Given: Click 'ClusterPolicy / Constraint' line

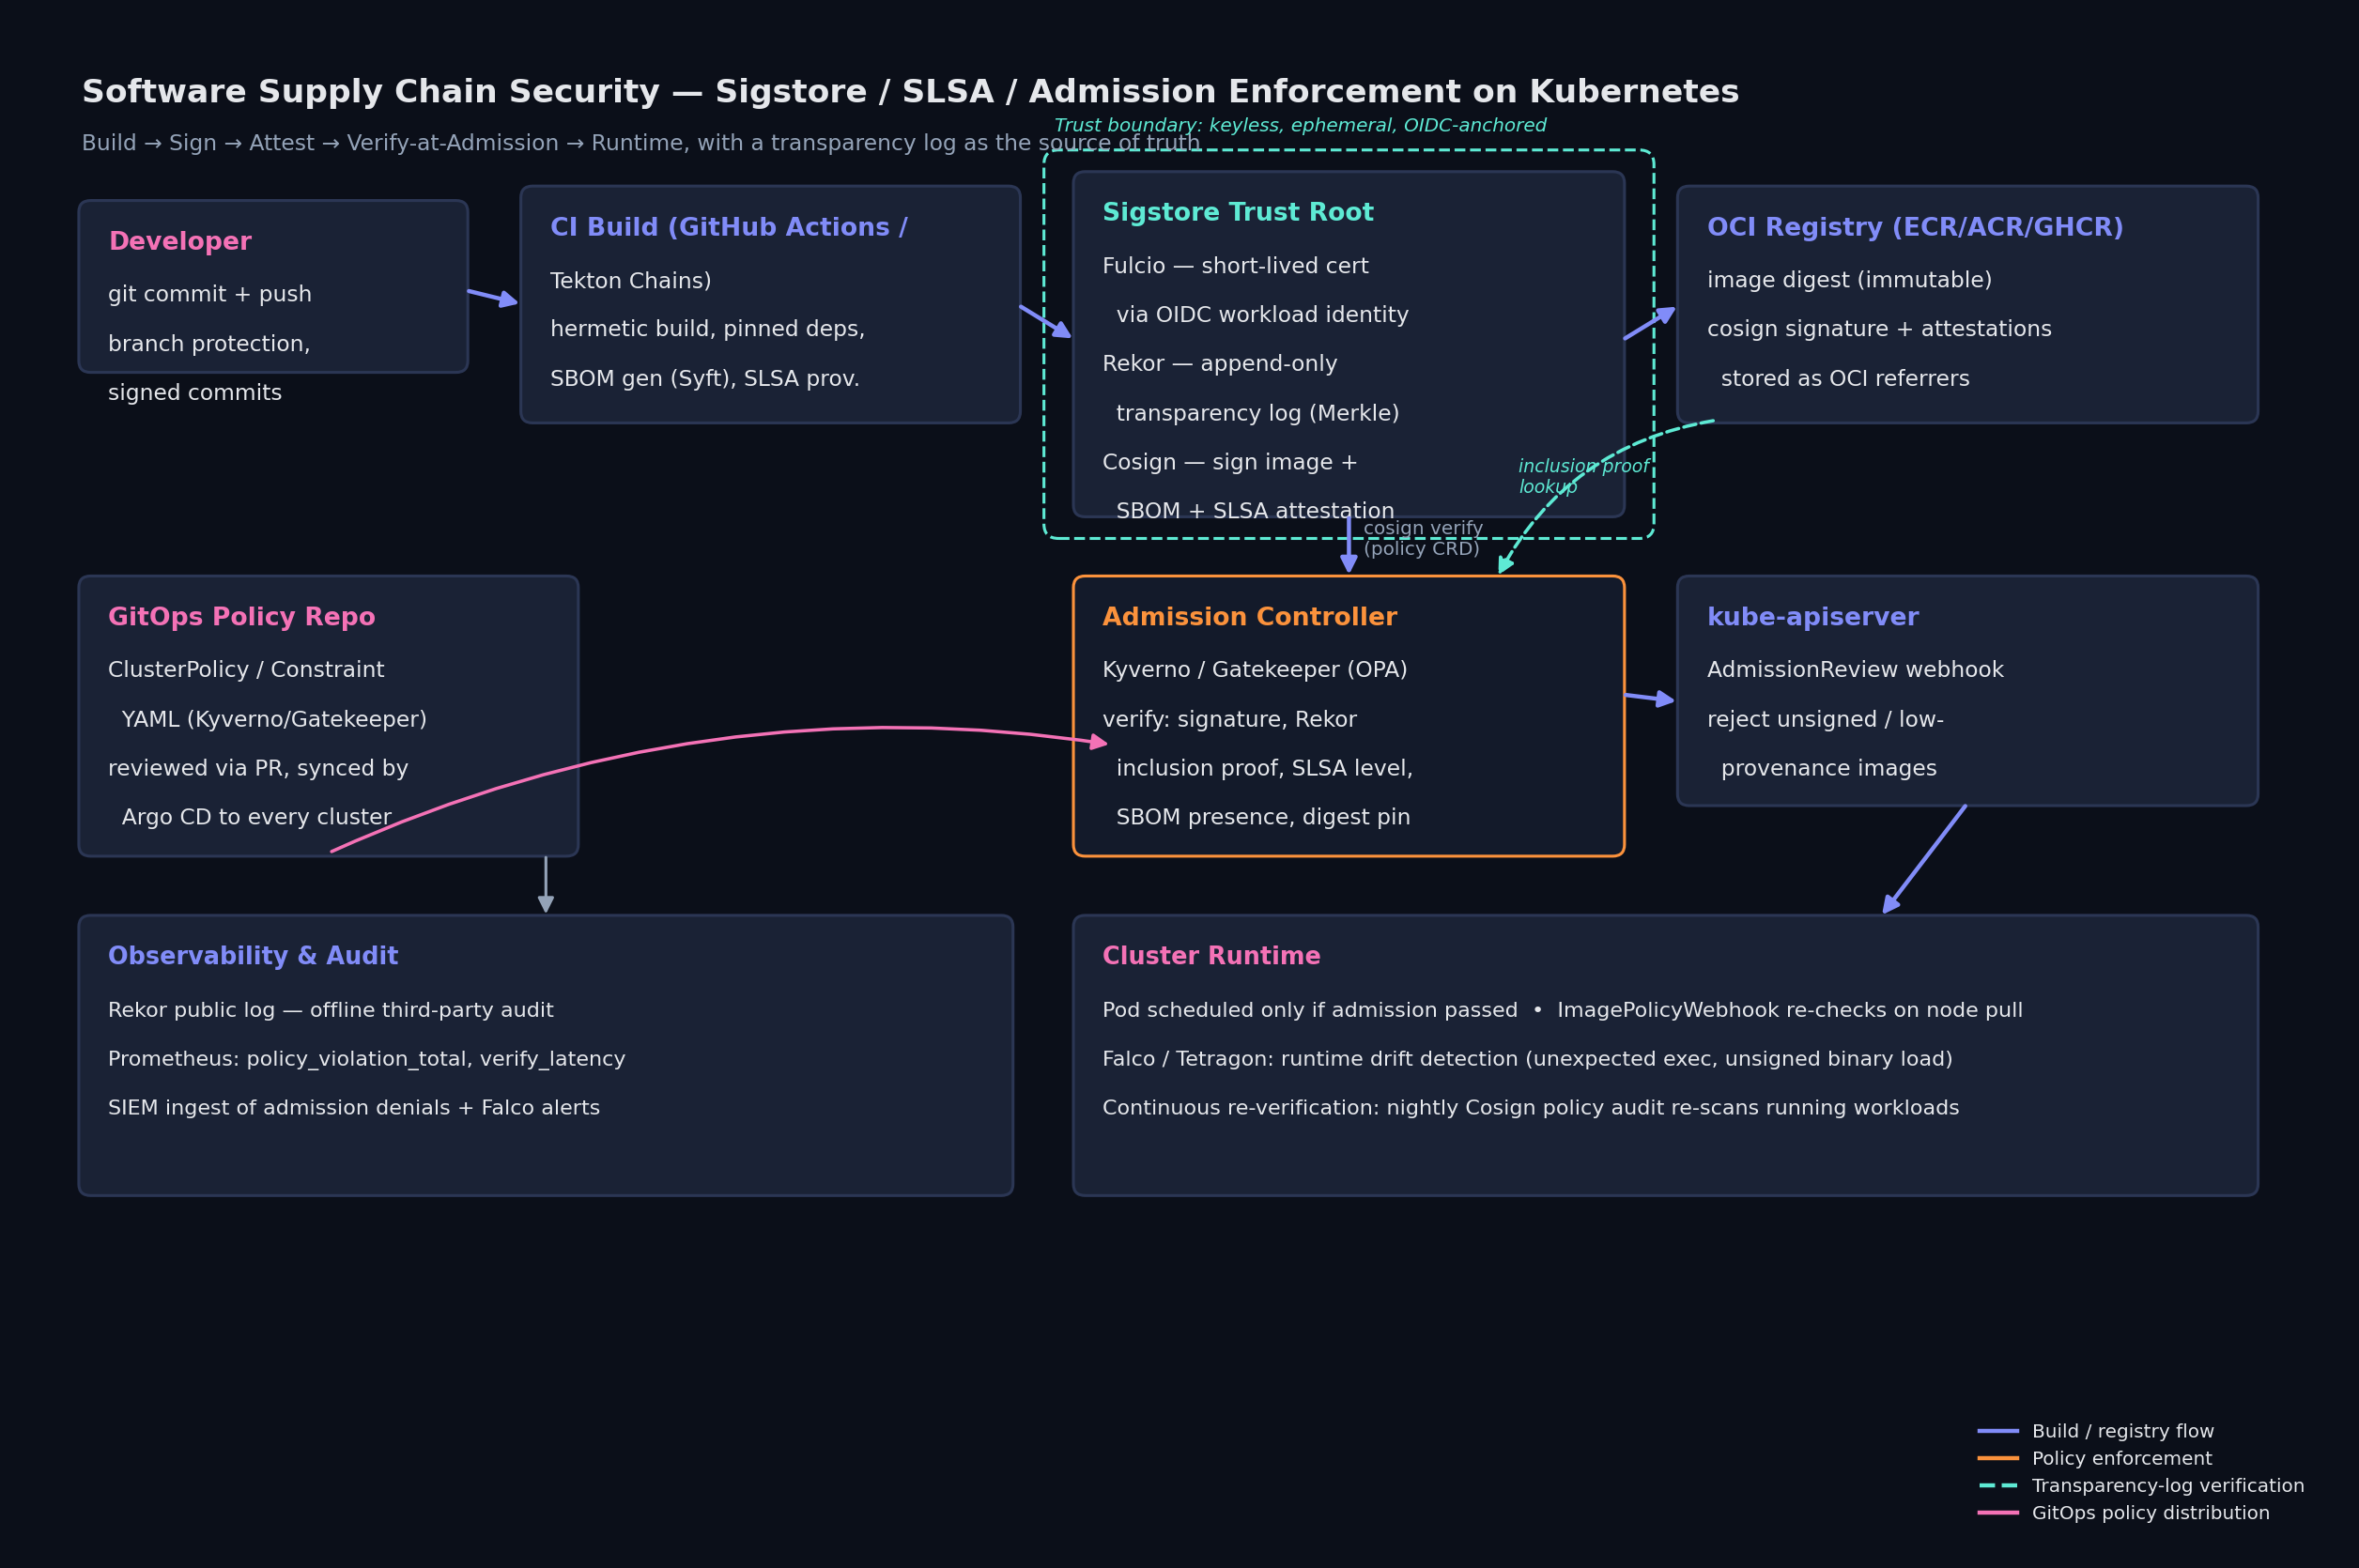Looking at the screenshot, I should 246,670.
